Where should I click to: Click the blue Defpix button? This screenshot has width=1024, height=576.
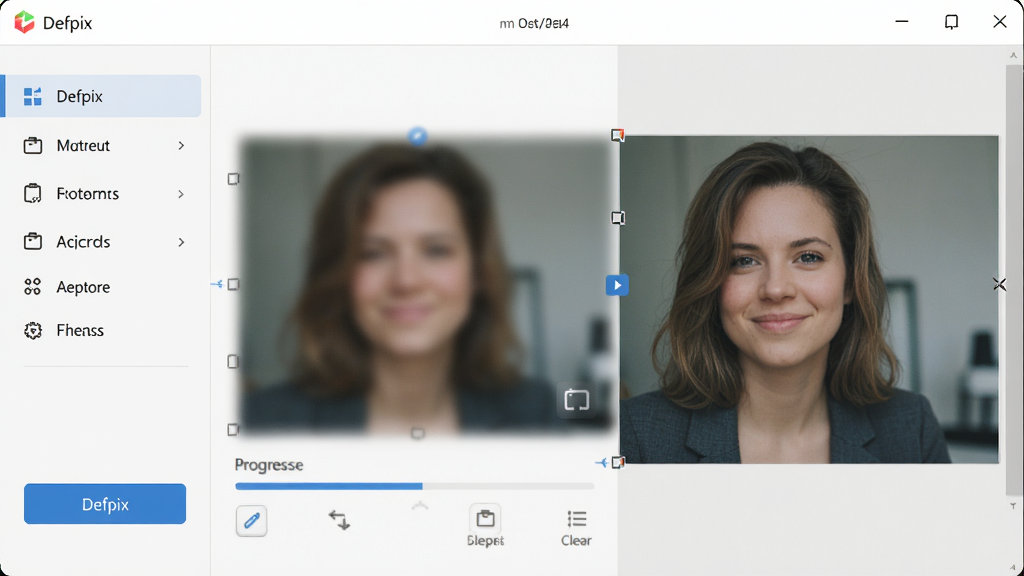[105, 504]
